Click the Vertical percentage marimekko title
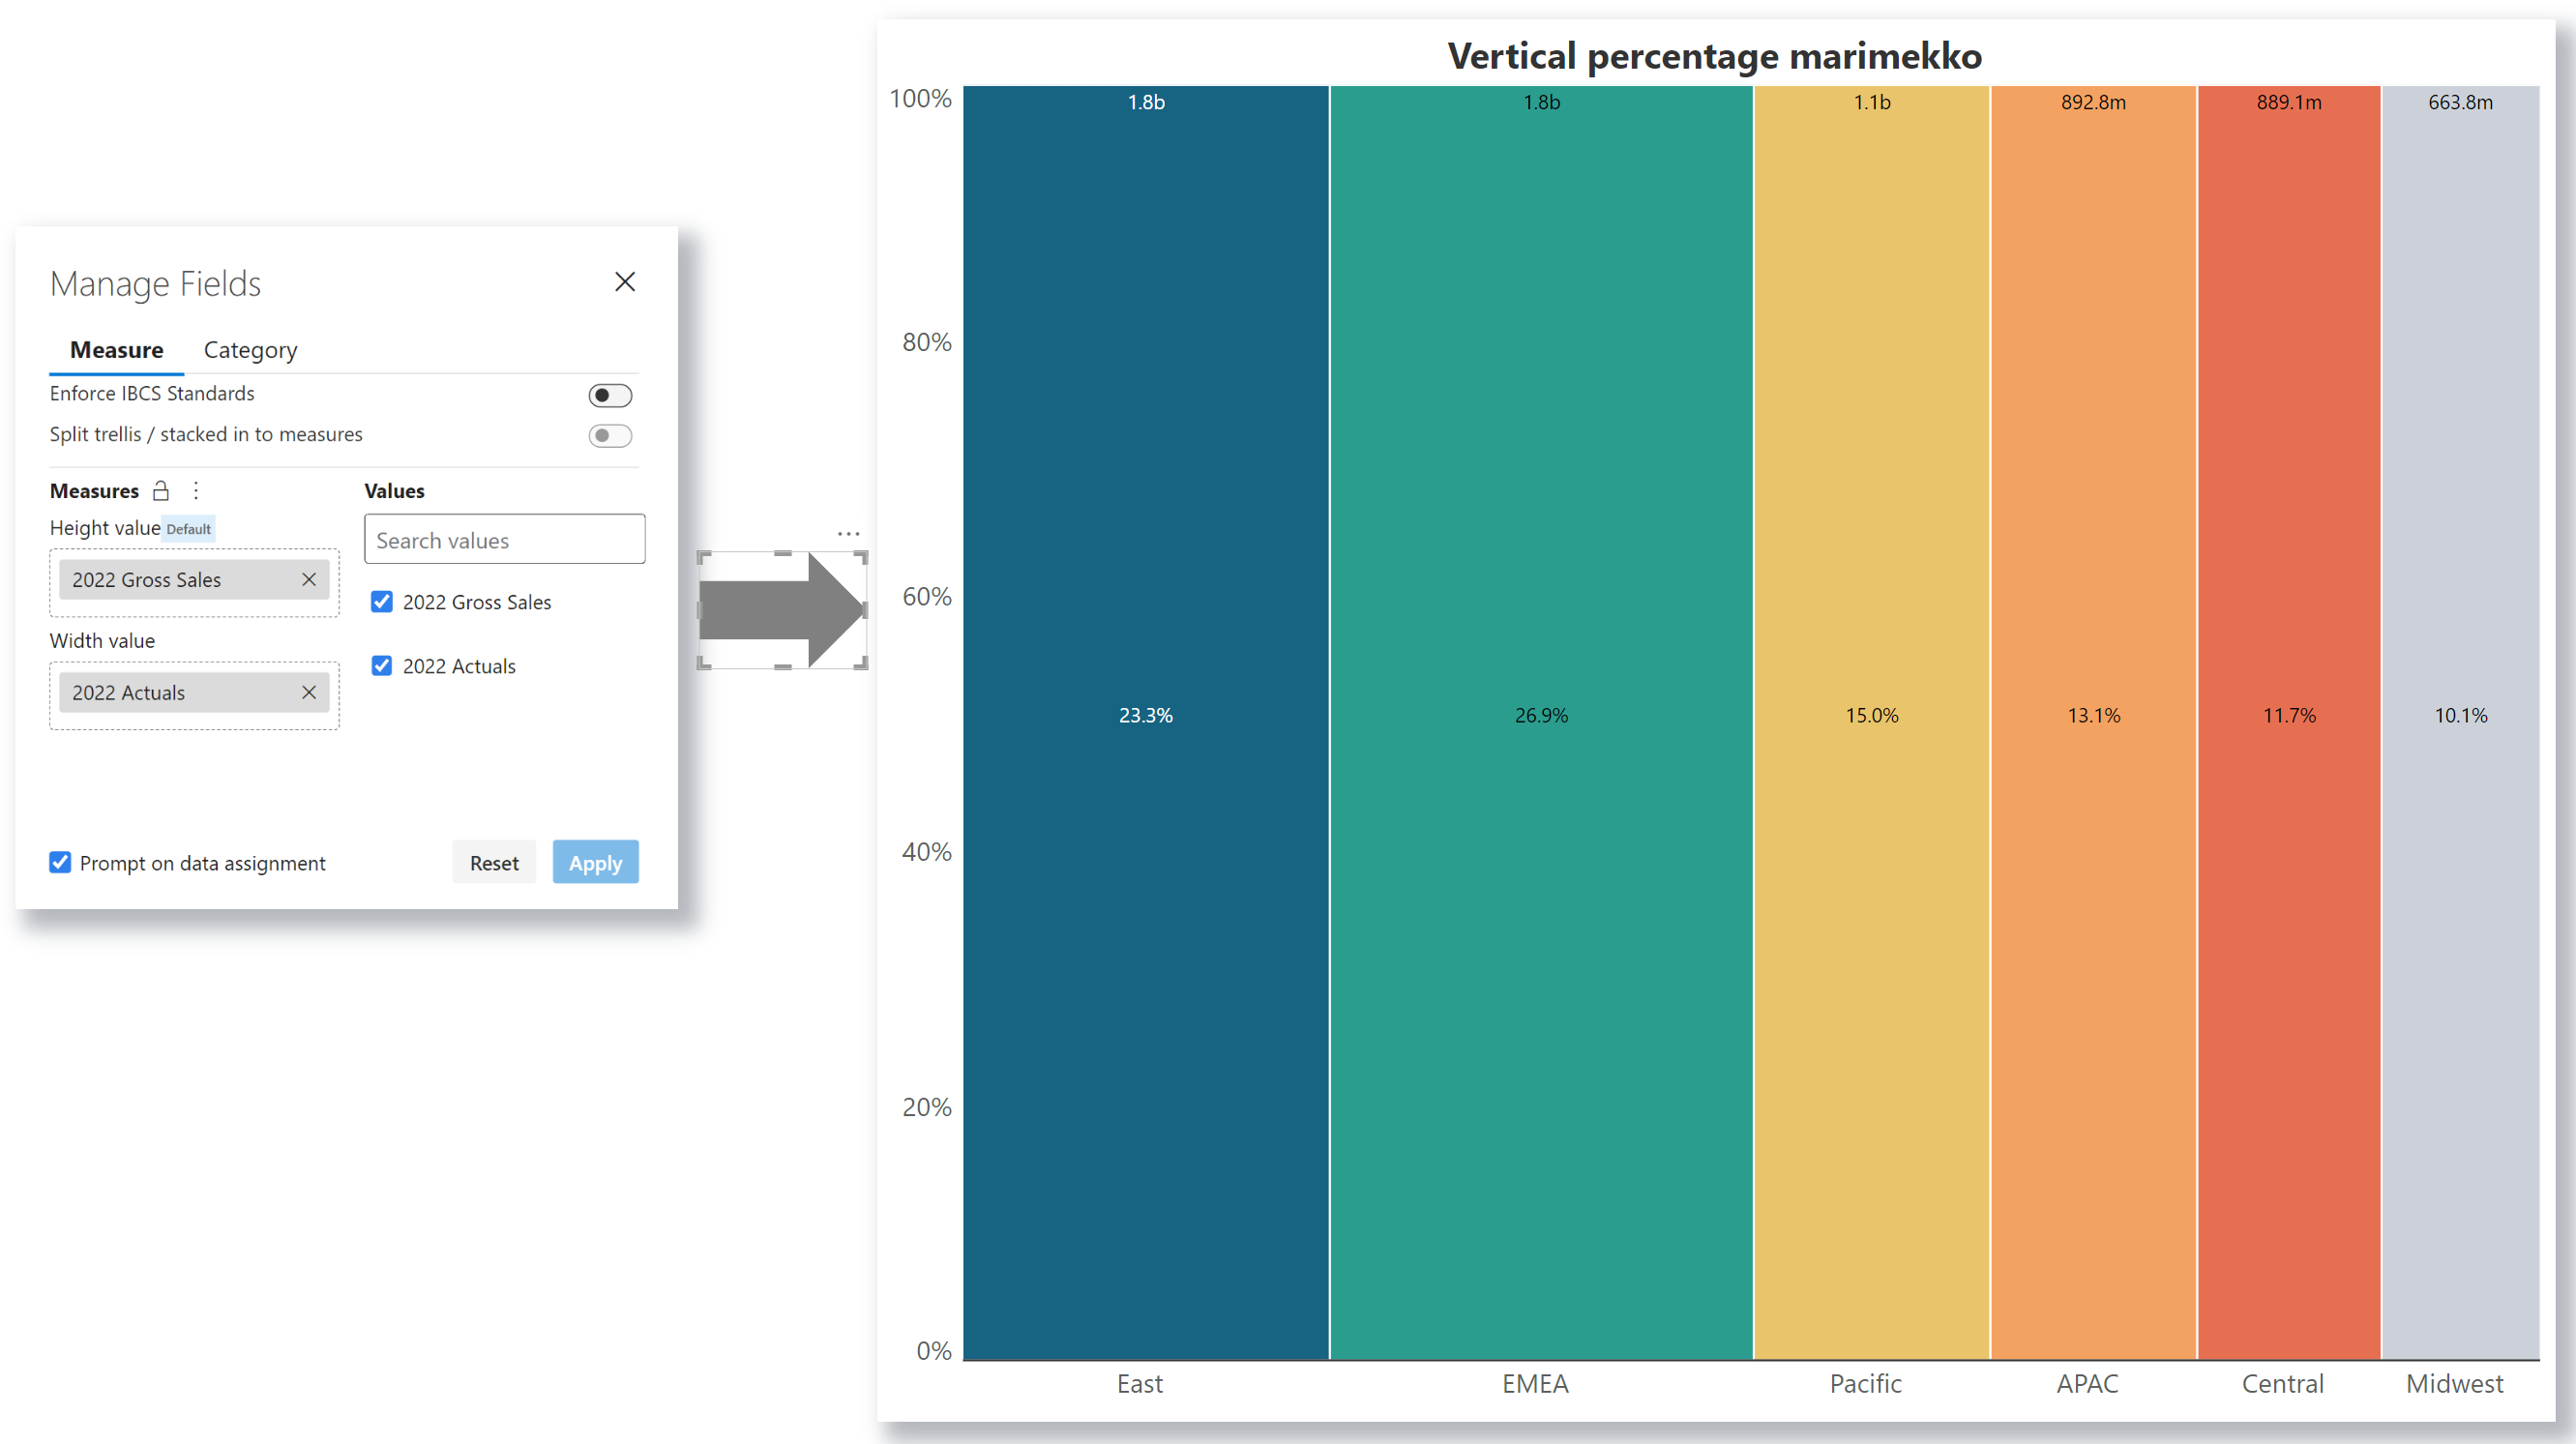This screenshot has width=2576, height=1444. [1714, 55]
